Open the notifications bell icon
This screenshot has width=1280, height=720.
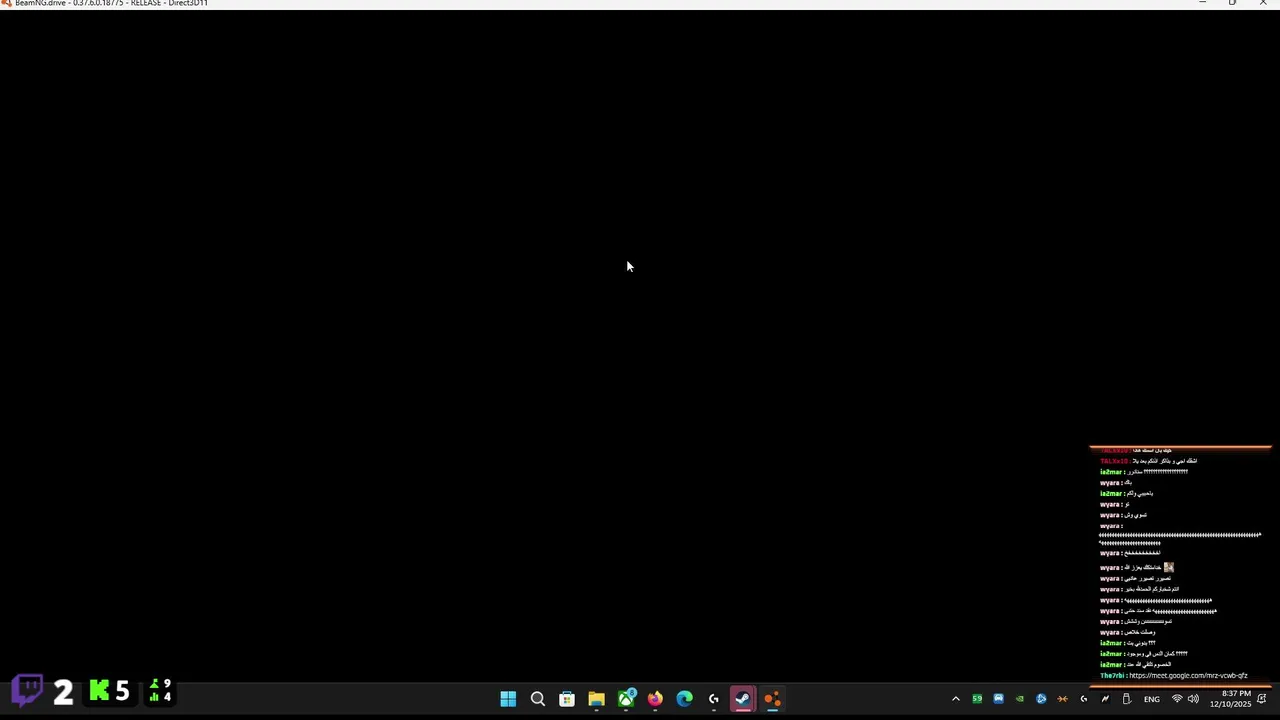pyautogui.click(x=1262, y=699)
